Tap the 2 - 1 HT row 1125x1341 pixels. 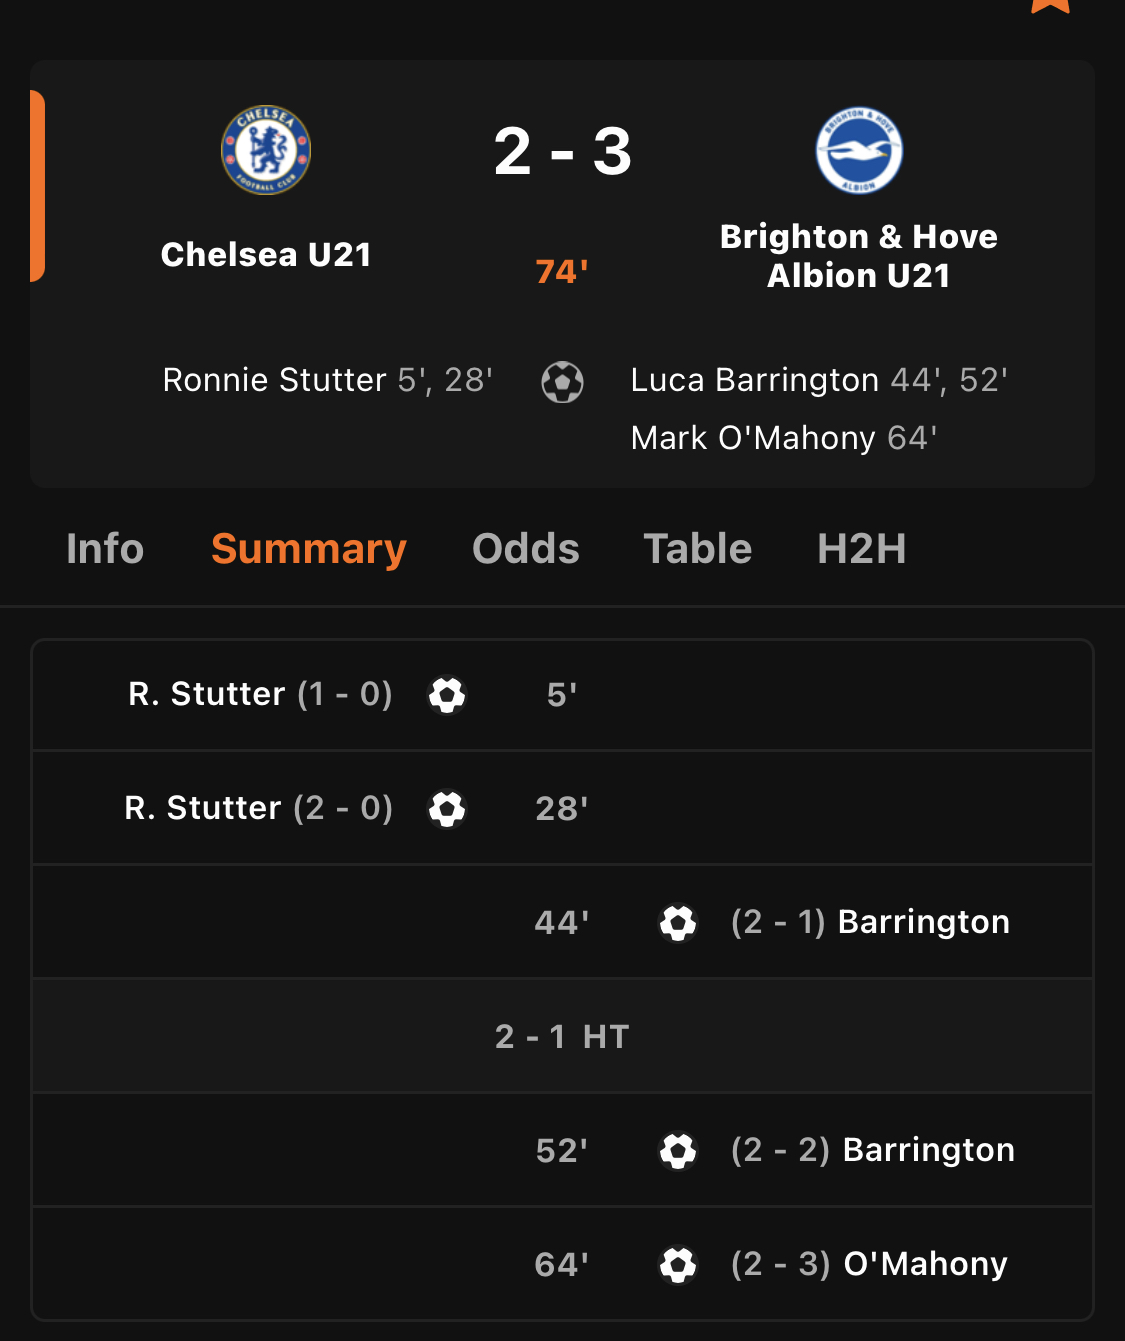562,1036
